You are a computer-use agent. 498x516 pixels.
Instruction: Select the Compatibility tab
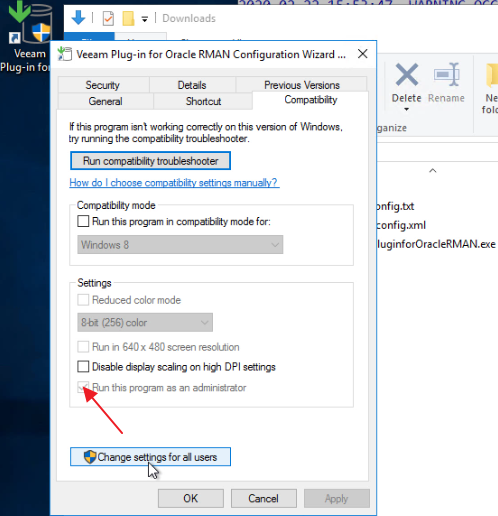click(311, 100)
